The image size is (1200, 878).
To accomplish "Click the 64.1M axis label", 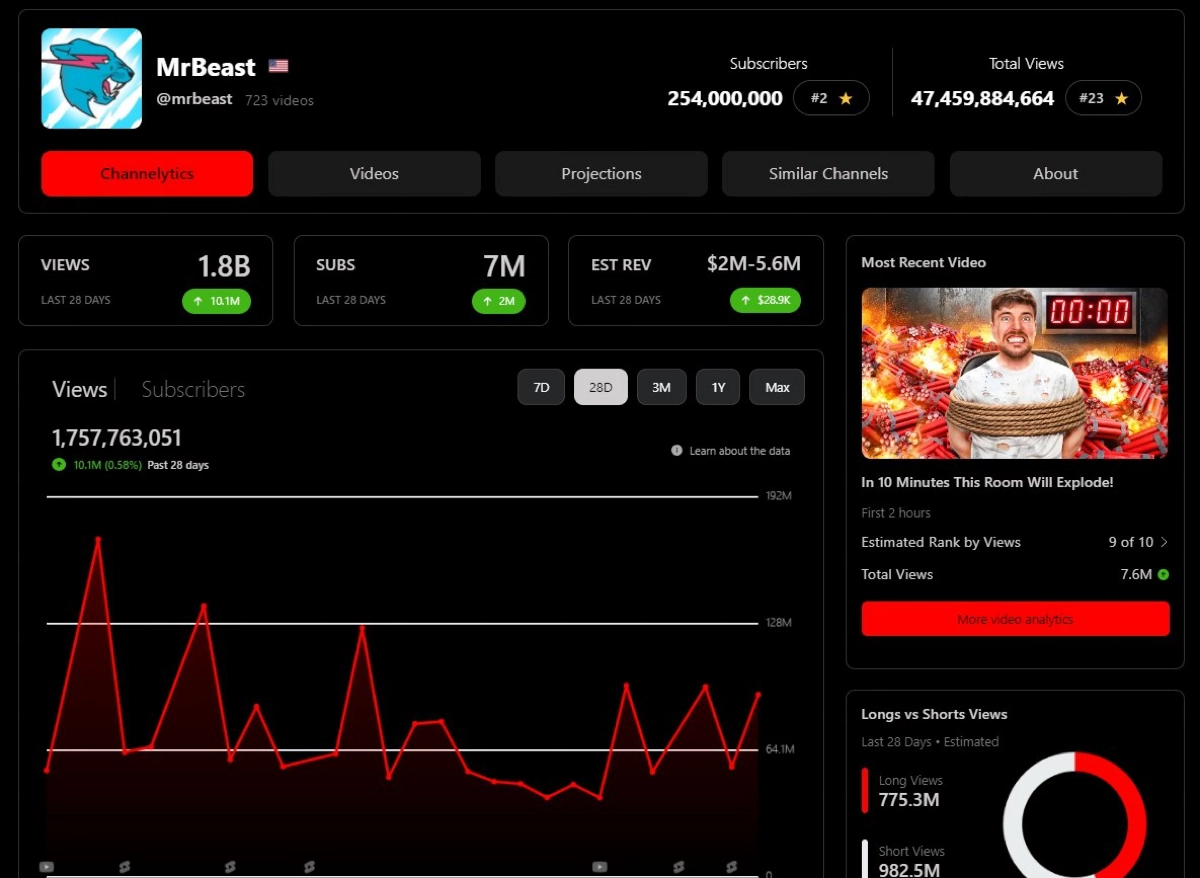I will [780, 749].
